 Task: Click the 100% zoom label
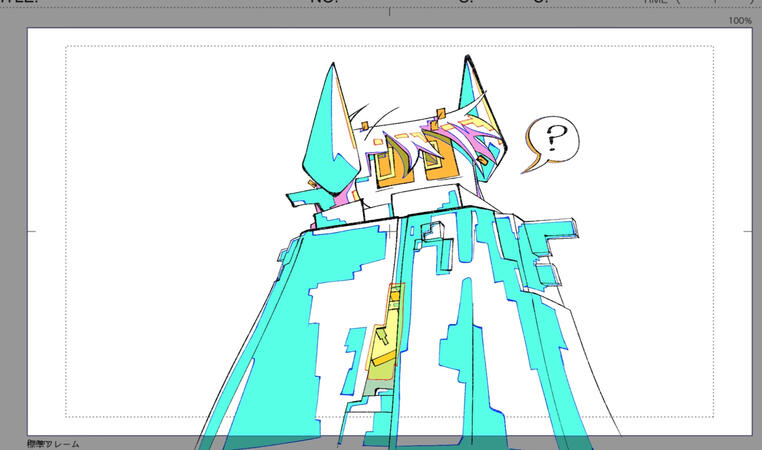point(740,20)
